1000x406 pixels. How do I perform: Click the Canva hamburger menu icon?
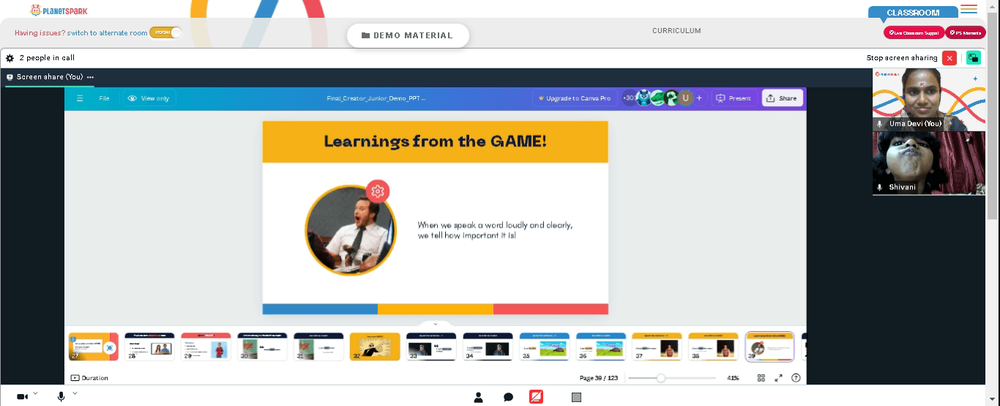point(80,98)
